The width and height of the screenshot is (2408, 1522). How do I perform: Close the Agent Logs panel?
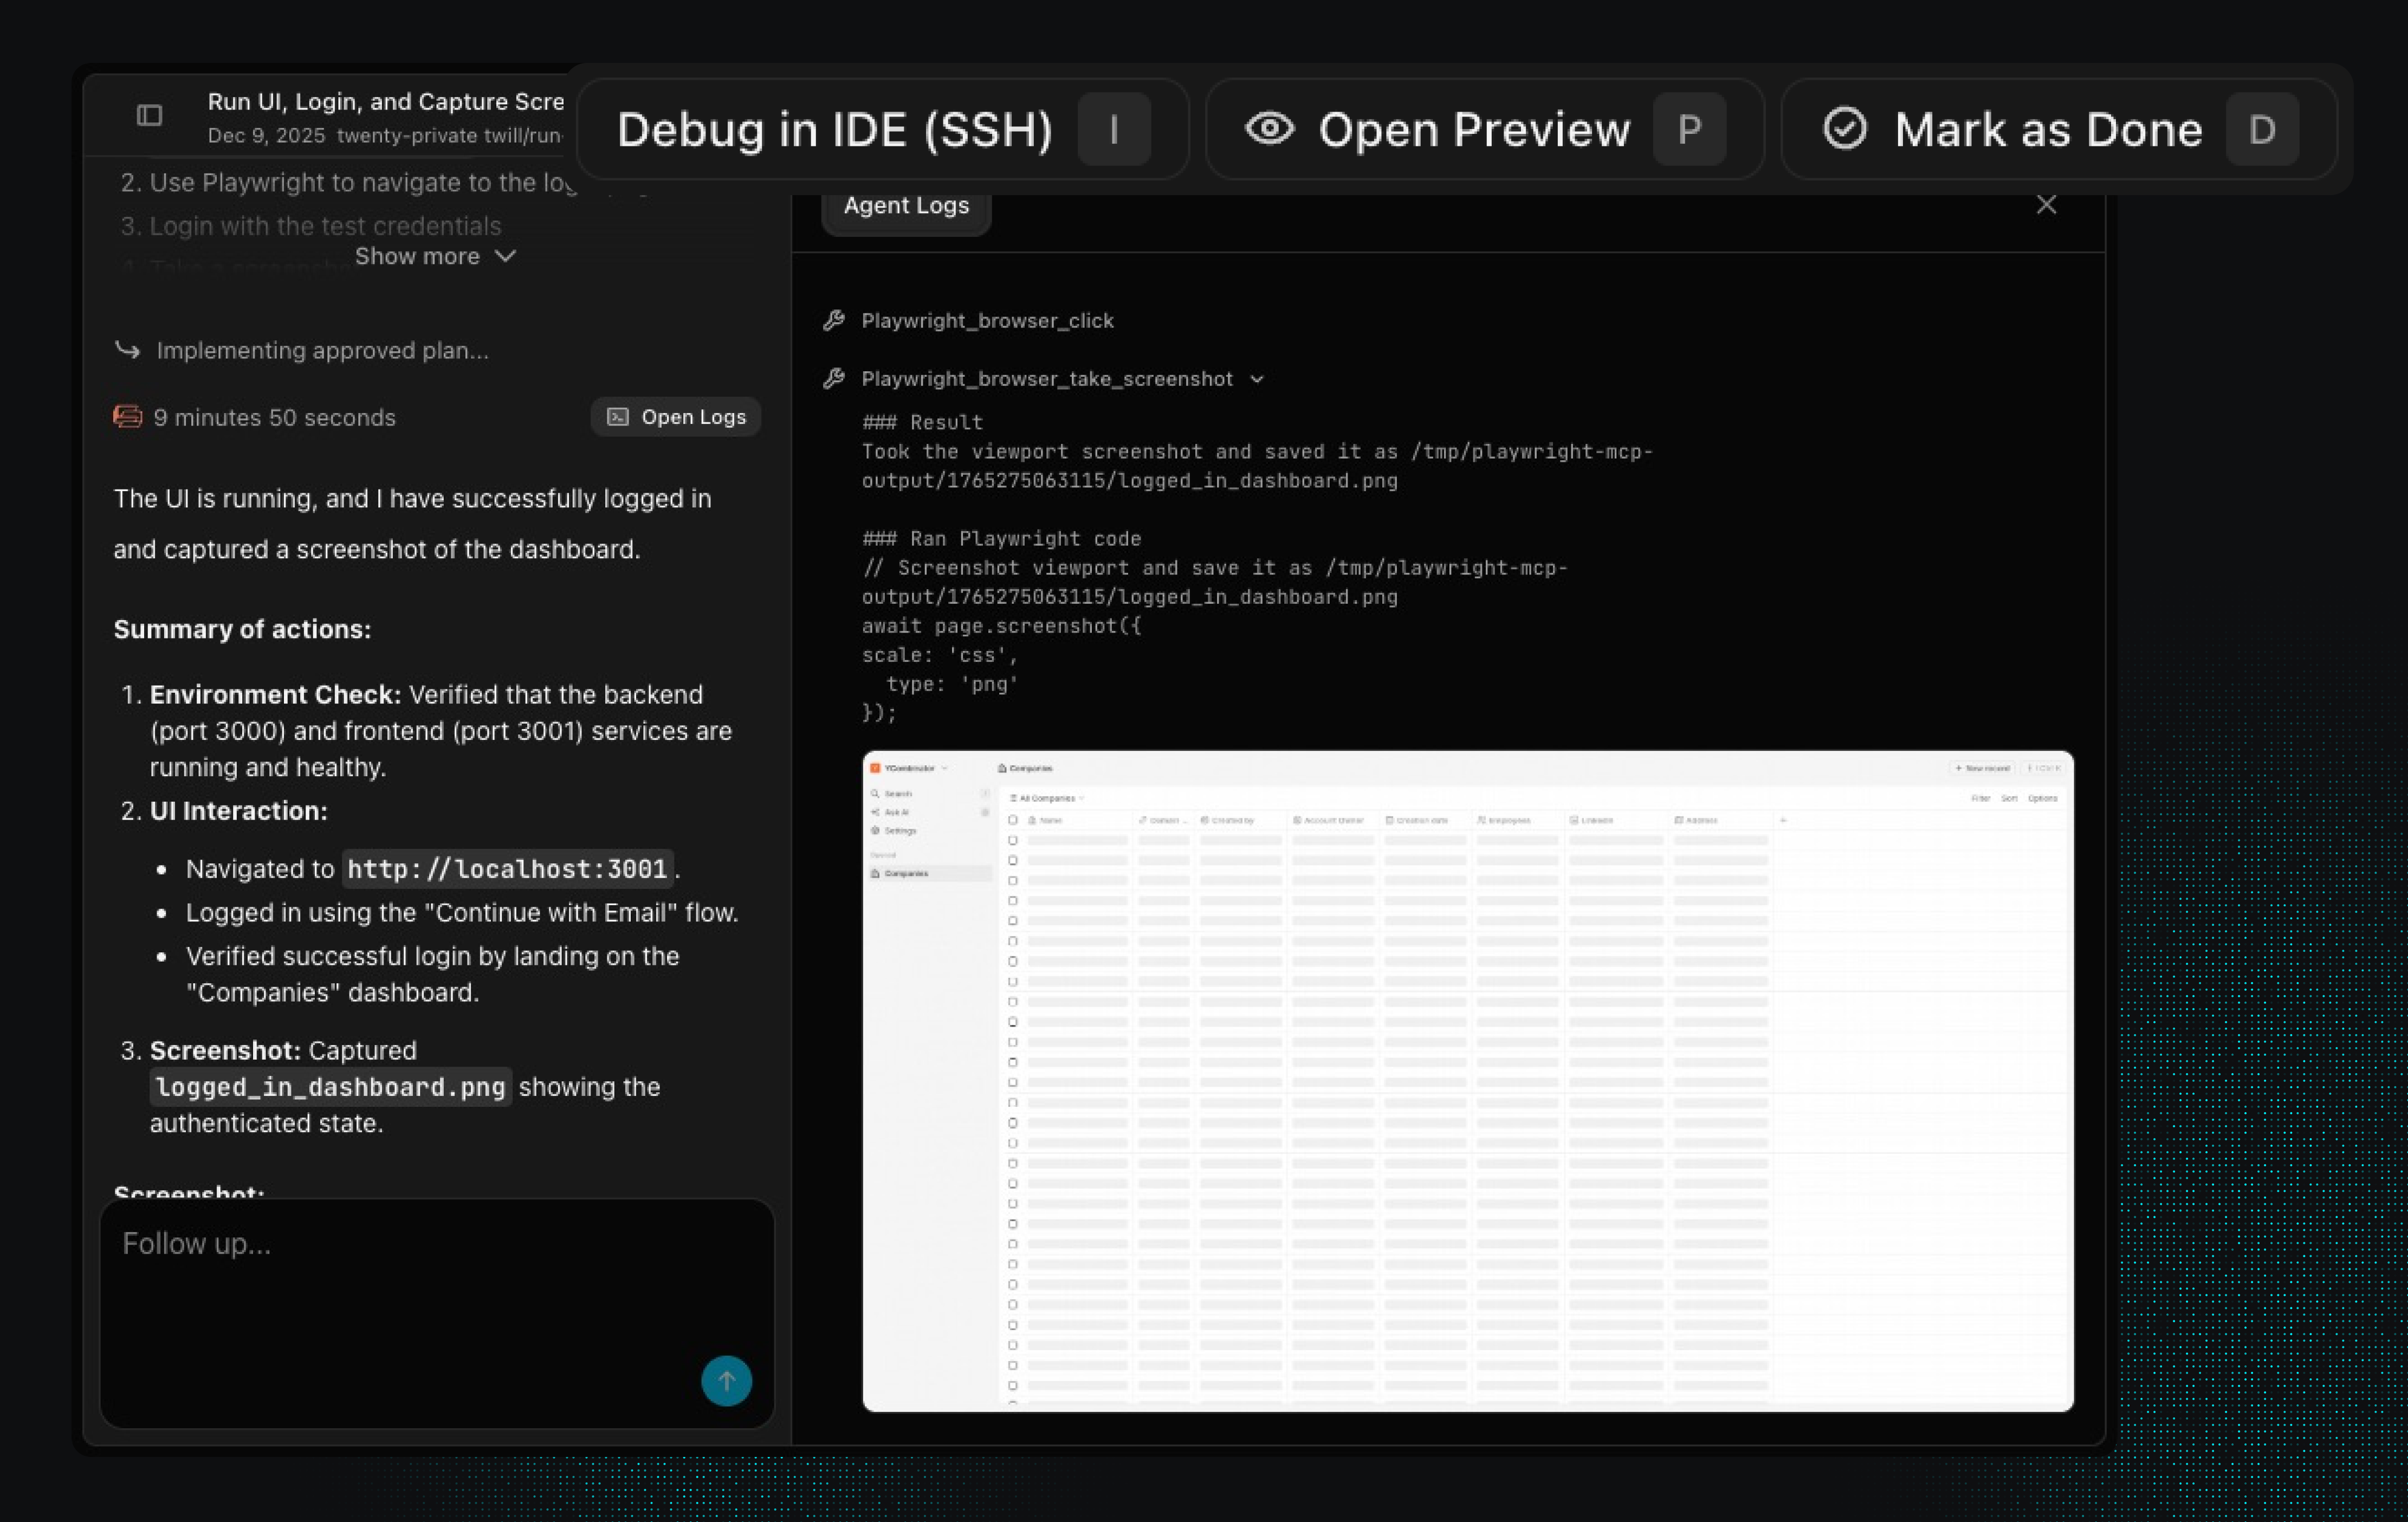tap(2046, 205)
